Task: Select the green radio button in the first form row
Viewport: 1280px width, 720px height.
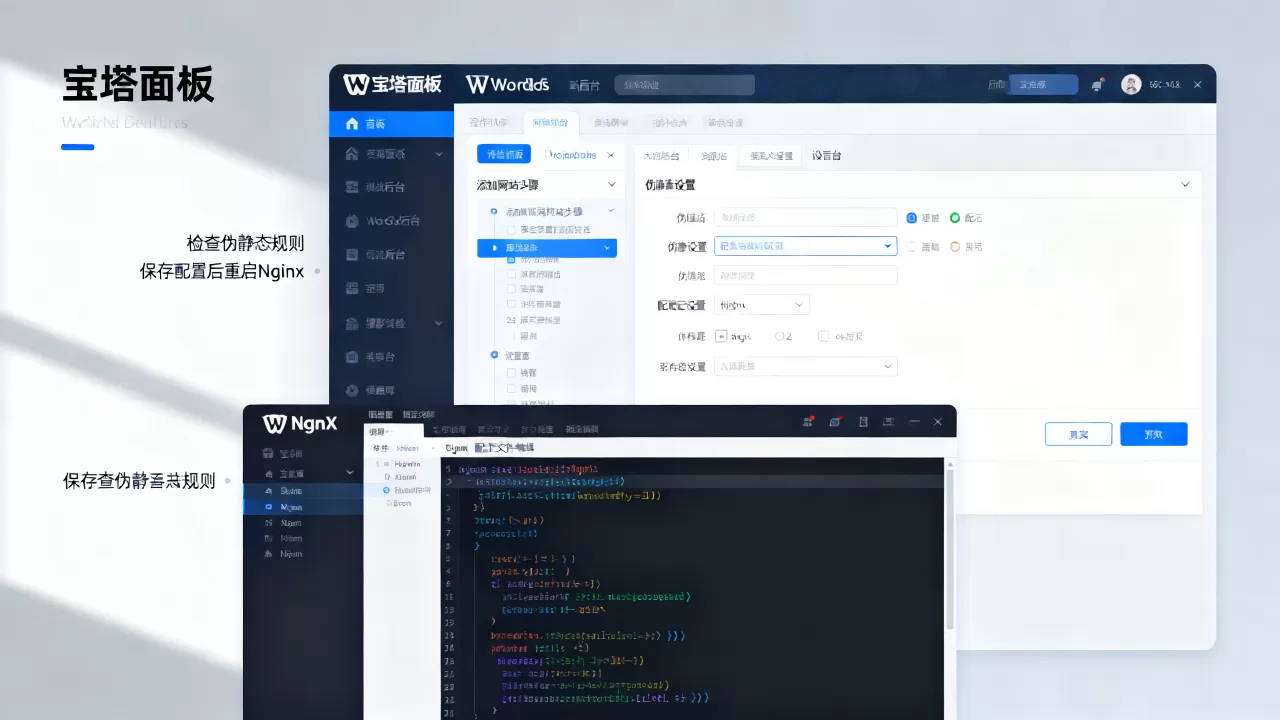Action: (x=954, y=217)
